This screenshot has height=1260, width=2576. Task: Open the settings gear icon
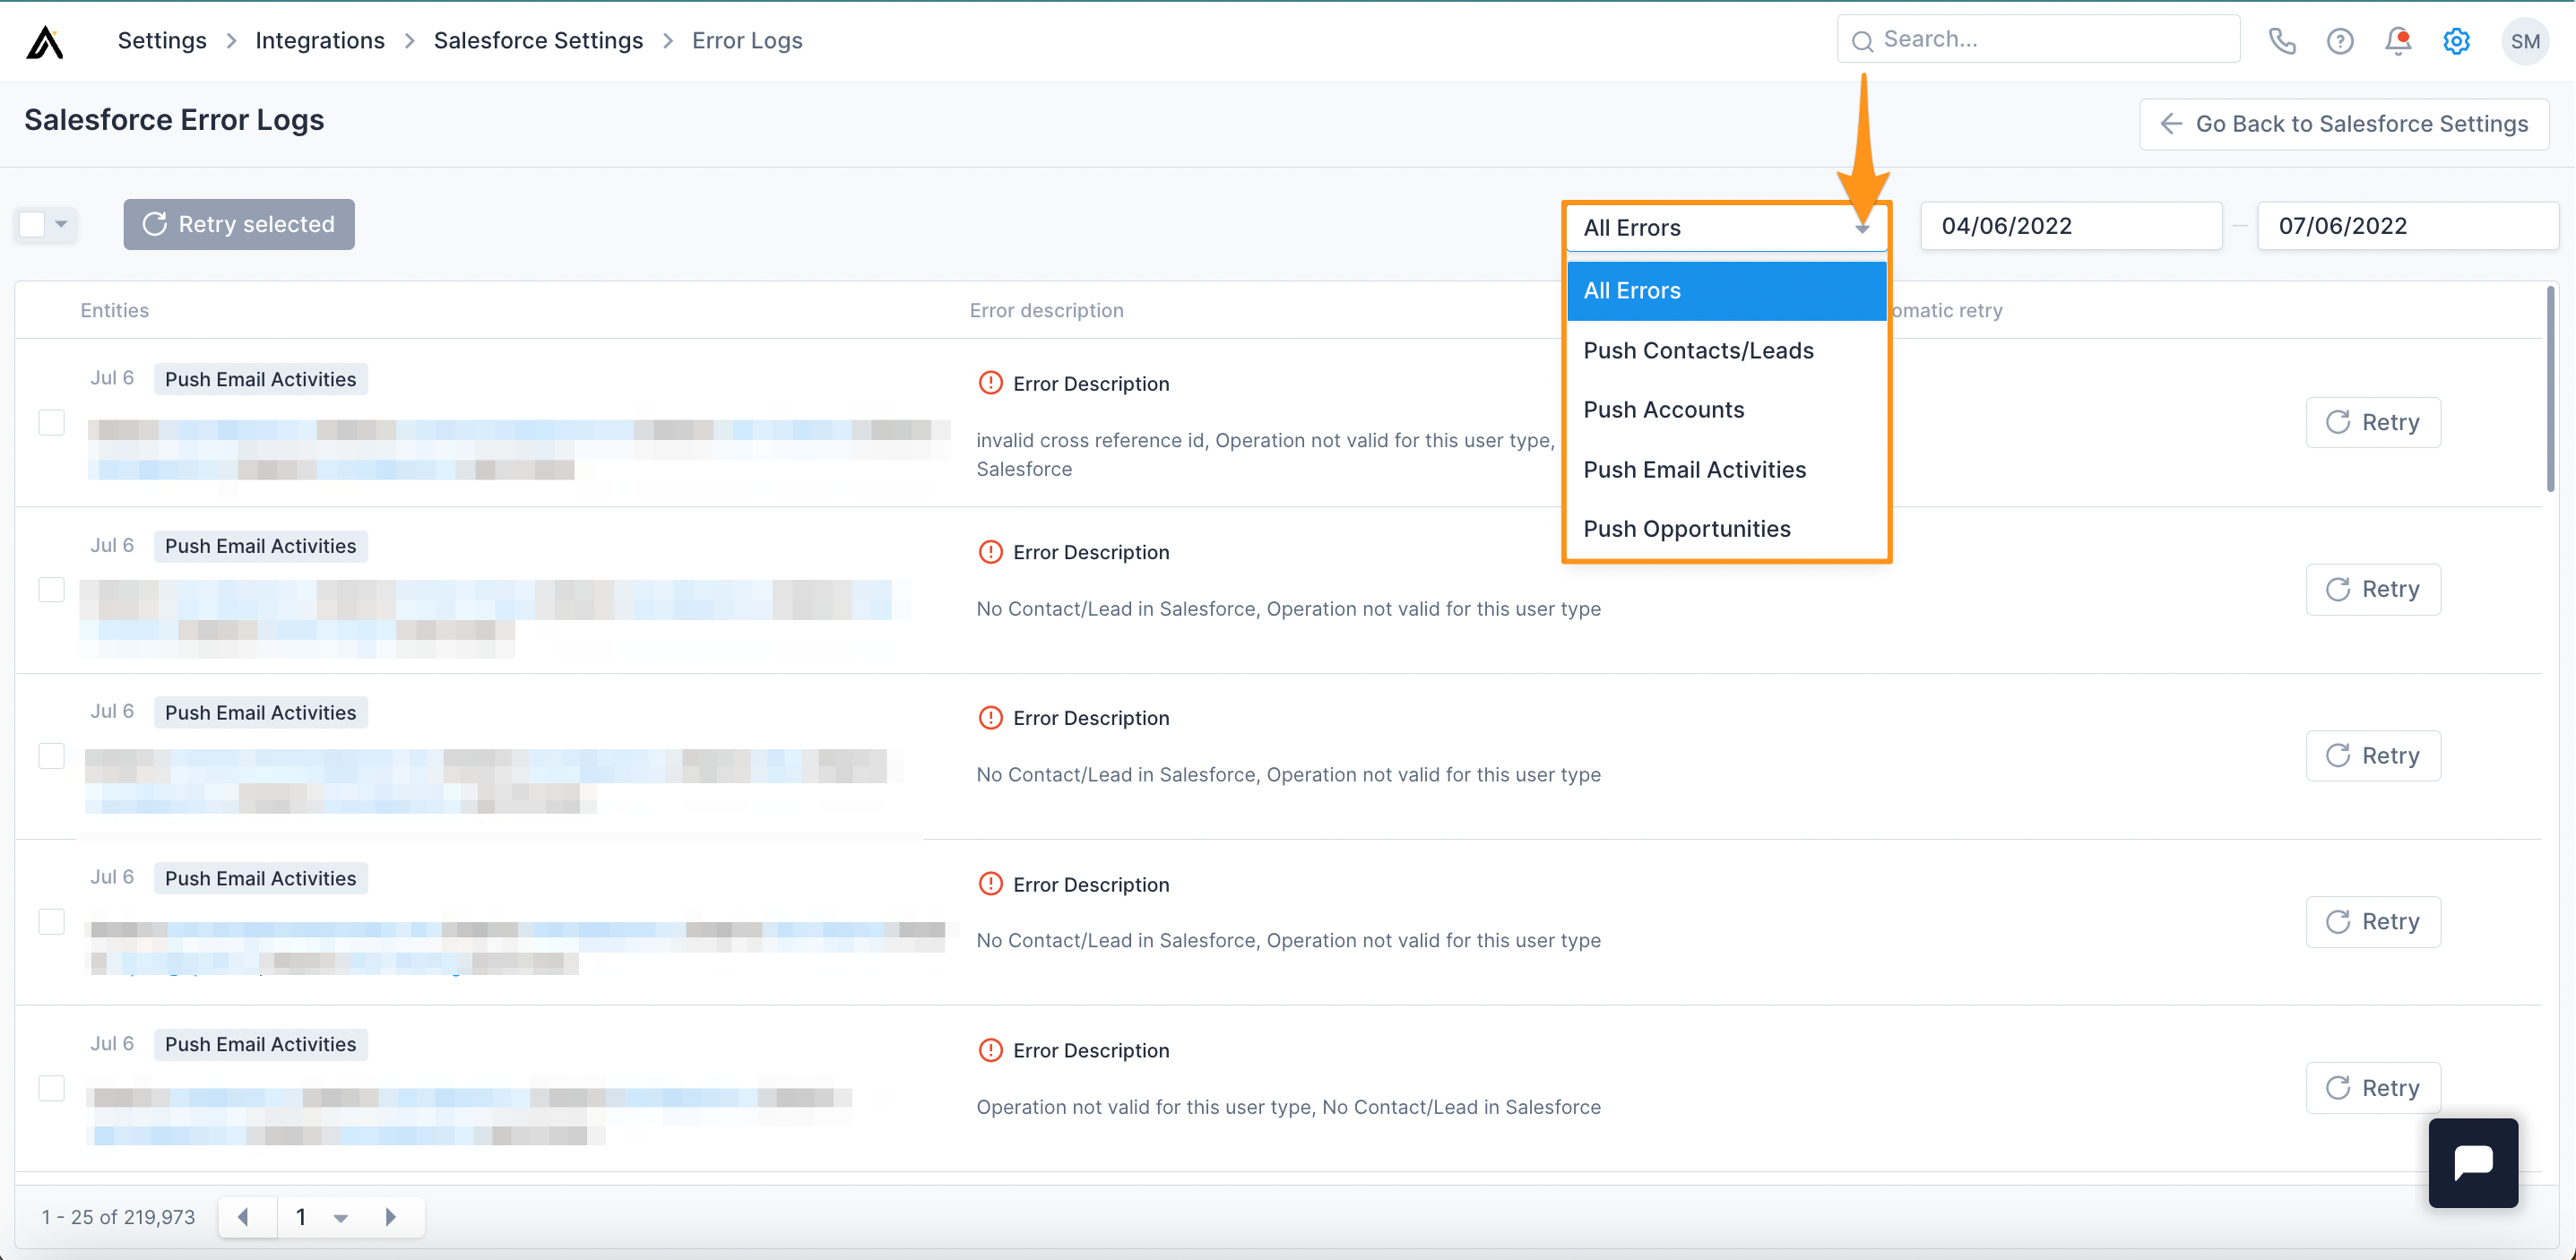2456,41
